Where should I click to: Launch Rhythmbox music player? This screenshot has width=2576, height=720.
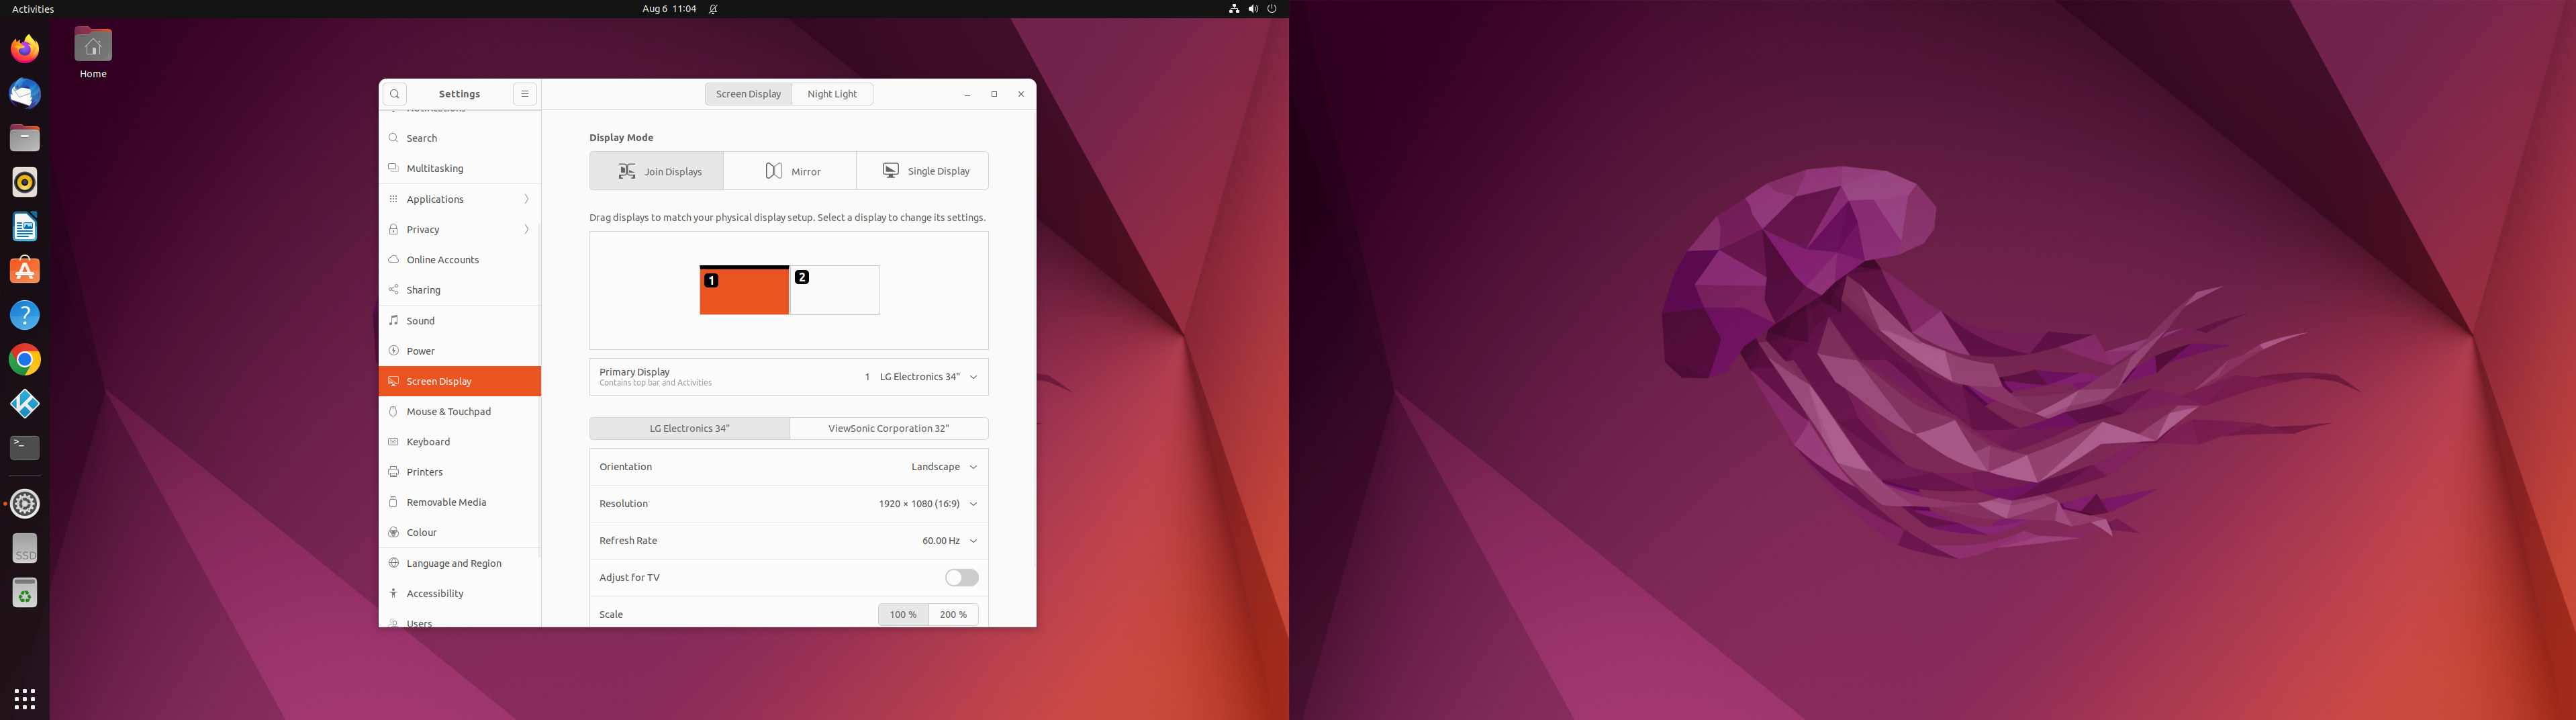[x=25, y=182]
